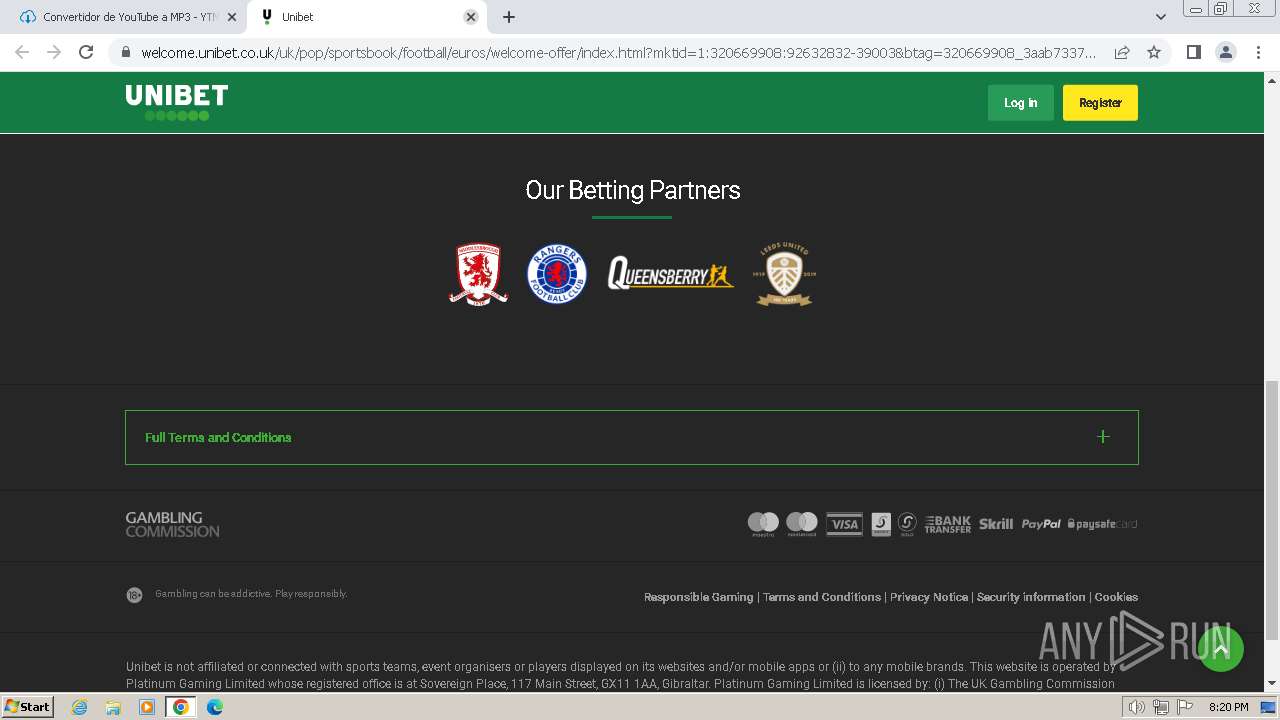The image size is (1280, 720).
Task: Click the 18+ age restriction badge
Action: pyautogui.click(x=134, y=595)
